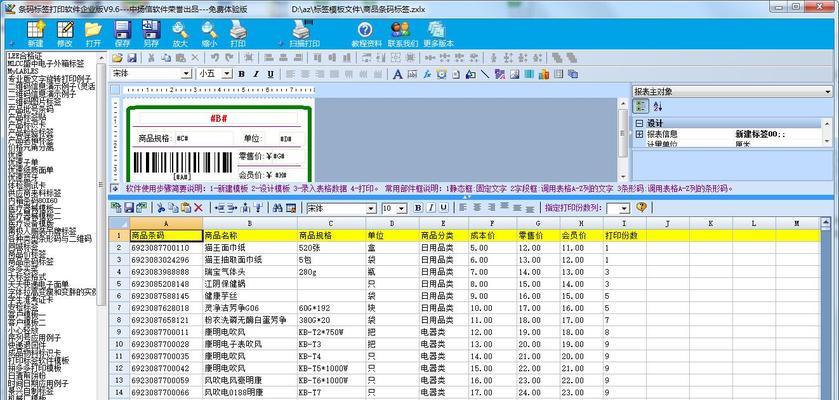Click the spreadsheet vertical scrollbar

828,310
